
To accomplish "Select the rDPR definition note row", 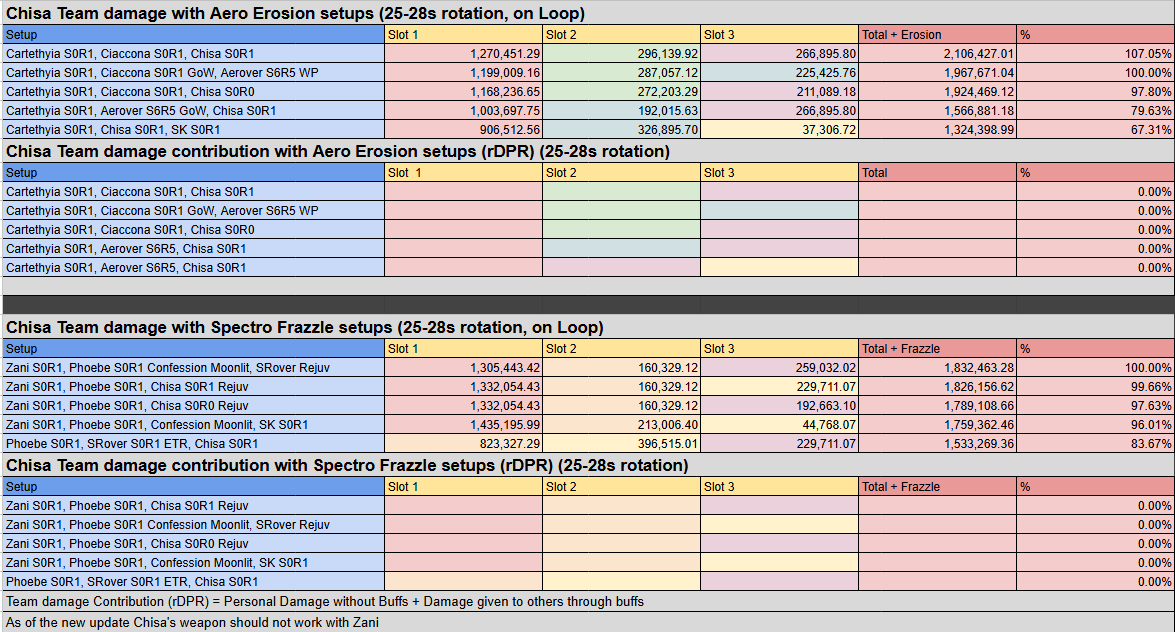I will 588,601.
